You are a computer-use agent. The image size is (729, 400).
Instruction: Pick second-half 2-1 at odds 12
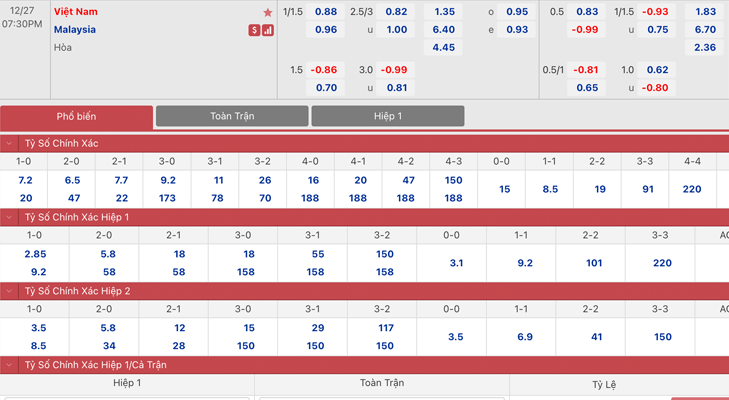click(179, 328)
